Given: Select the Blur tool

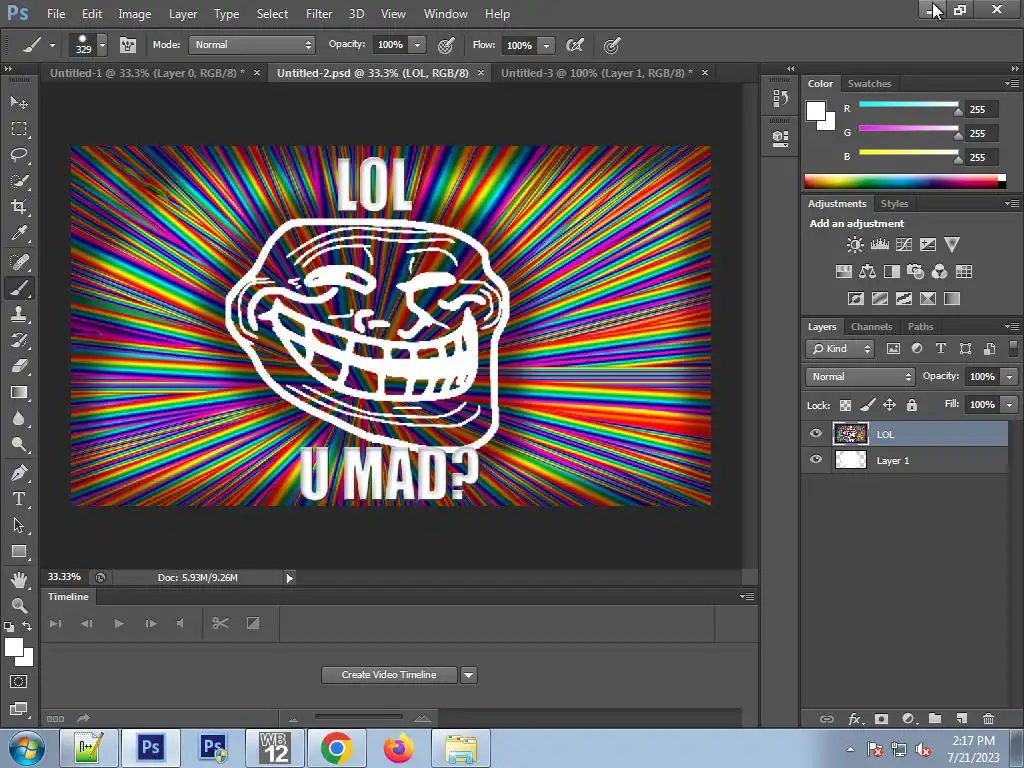Looking at the screenshot, I should [19, 419].
